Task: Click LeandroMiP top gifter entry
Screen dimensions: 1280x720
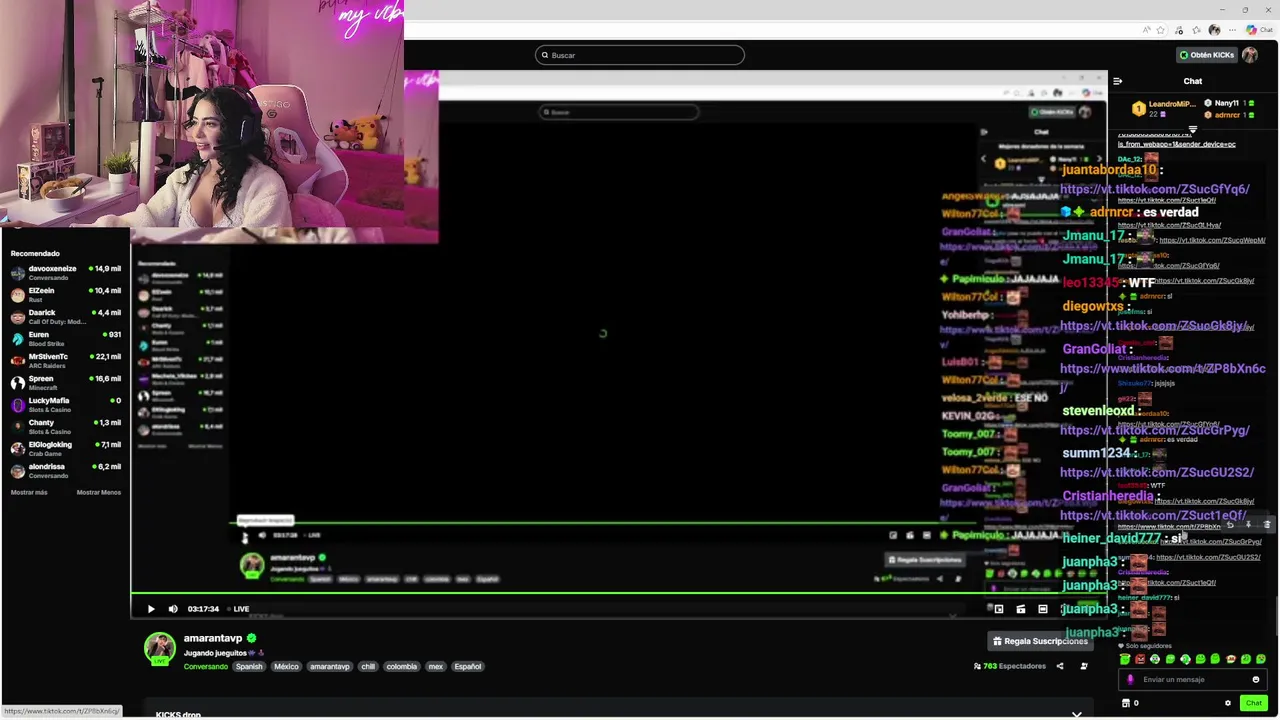Action: pos(1163,108)
